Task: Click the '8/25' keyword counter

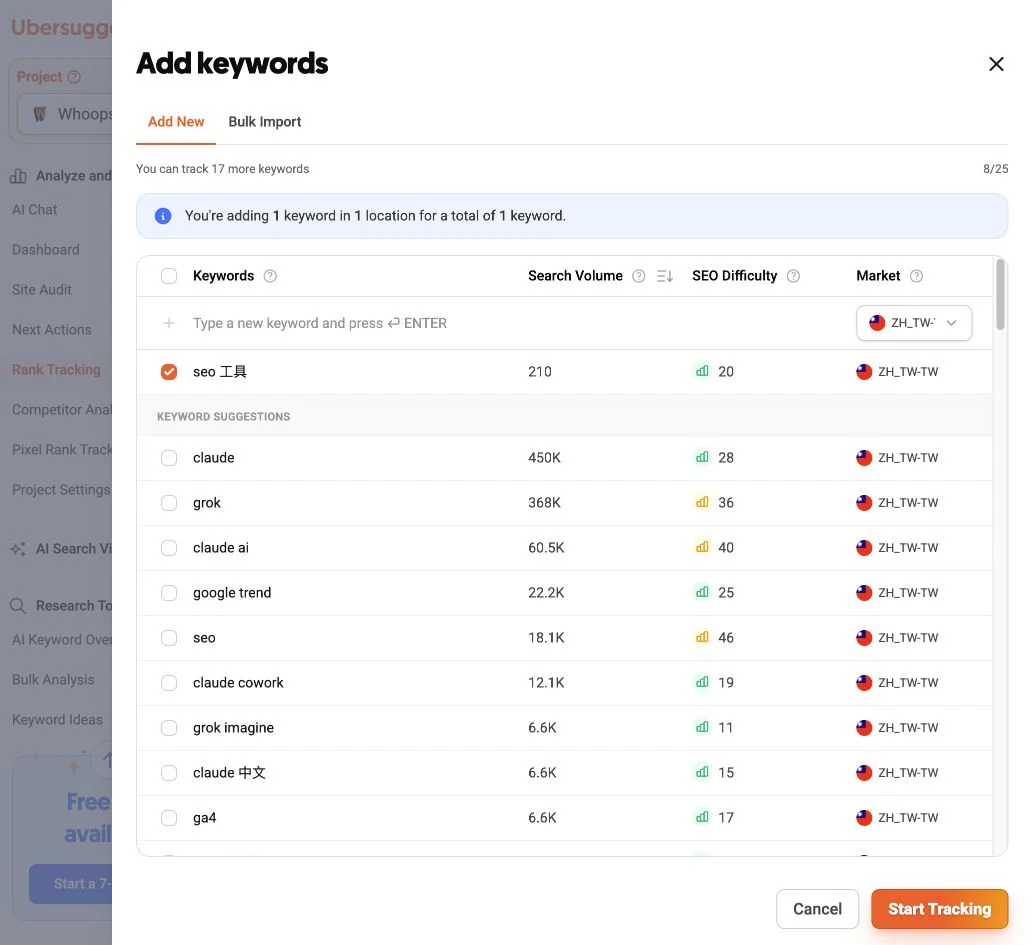Action: point(995,169)
